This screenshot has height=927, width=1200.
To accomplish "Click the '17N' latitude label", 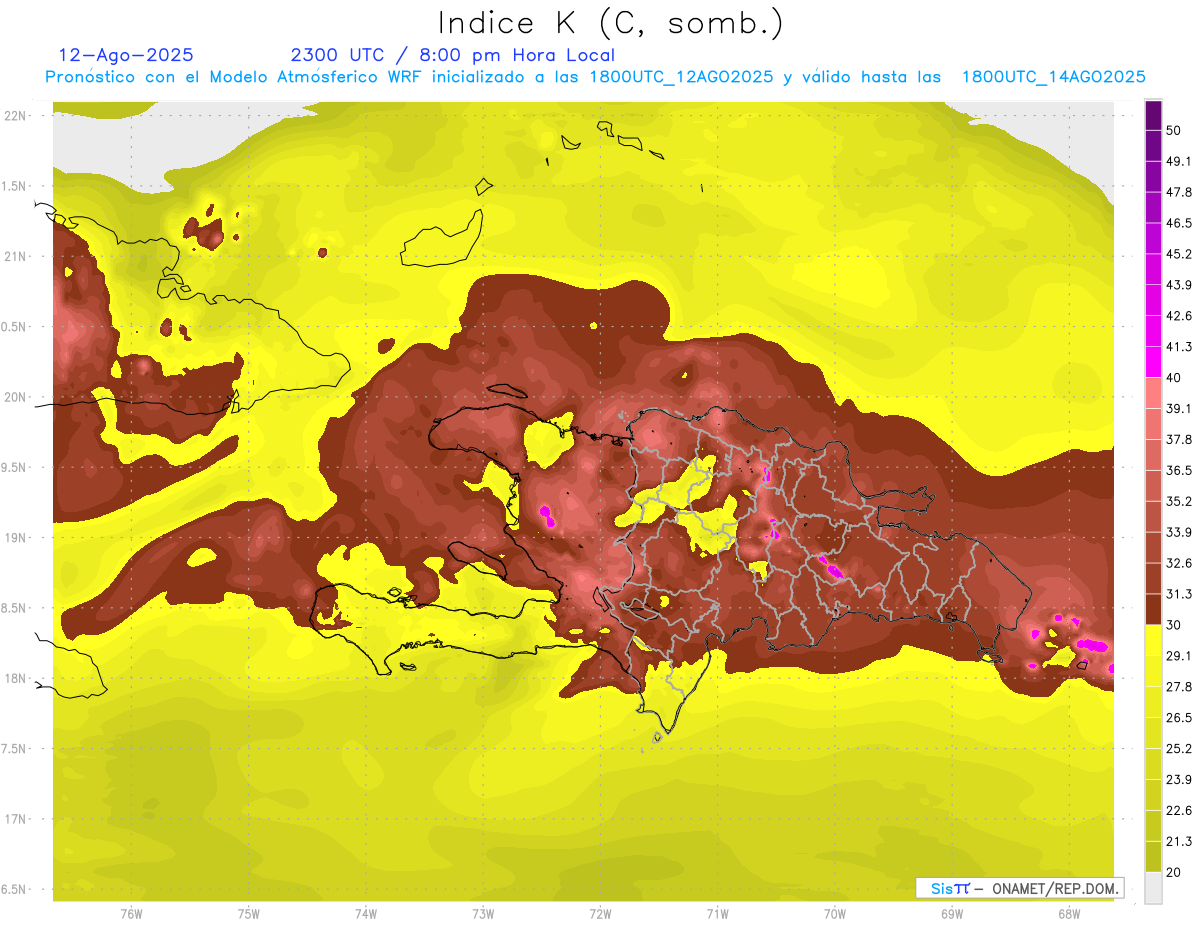I will point(16,819).
